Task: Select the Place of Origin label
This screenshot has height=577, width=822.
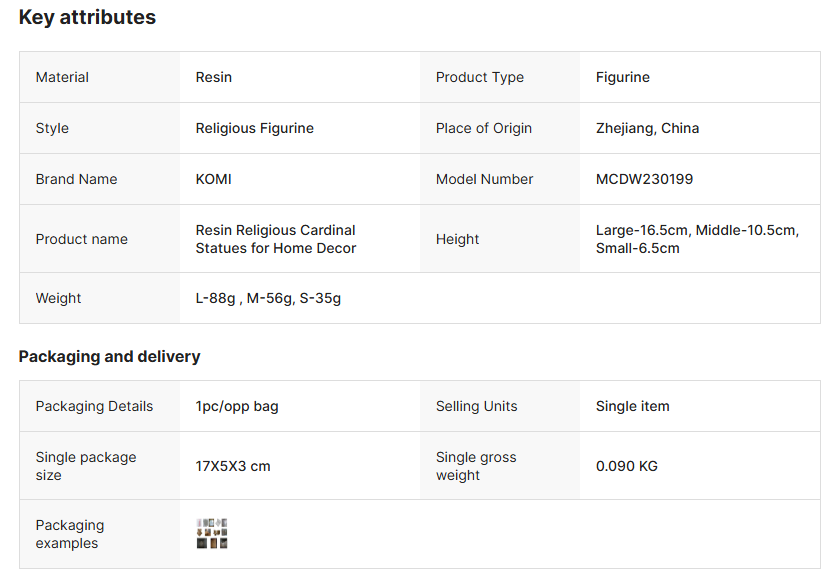Action: (483, 128)
